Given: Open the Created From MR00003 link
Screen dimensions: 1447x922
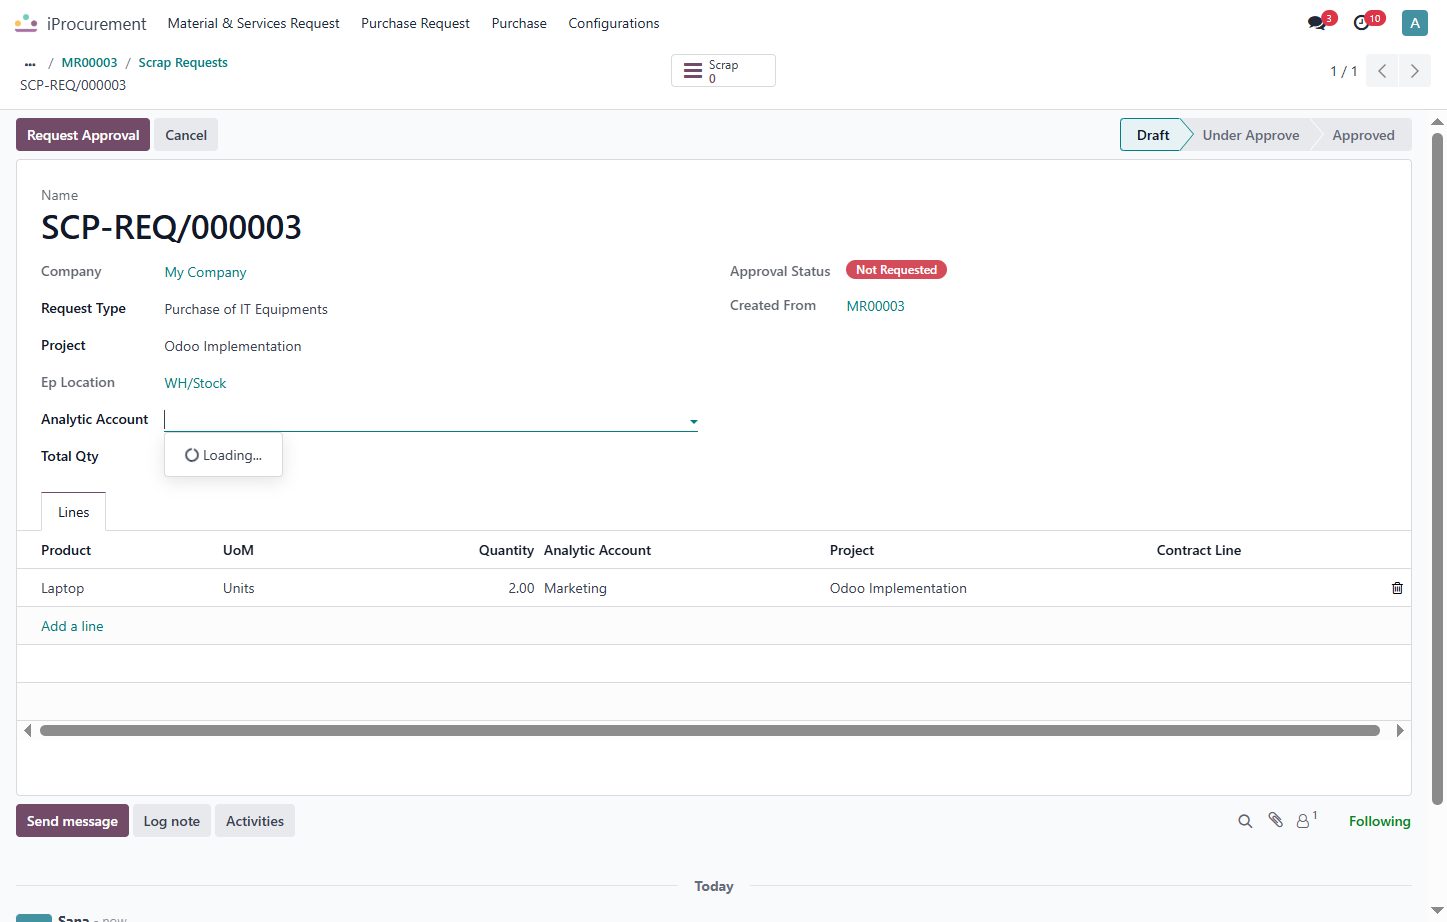Looking at the screenshot, I should 875,306.
